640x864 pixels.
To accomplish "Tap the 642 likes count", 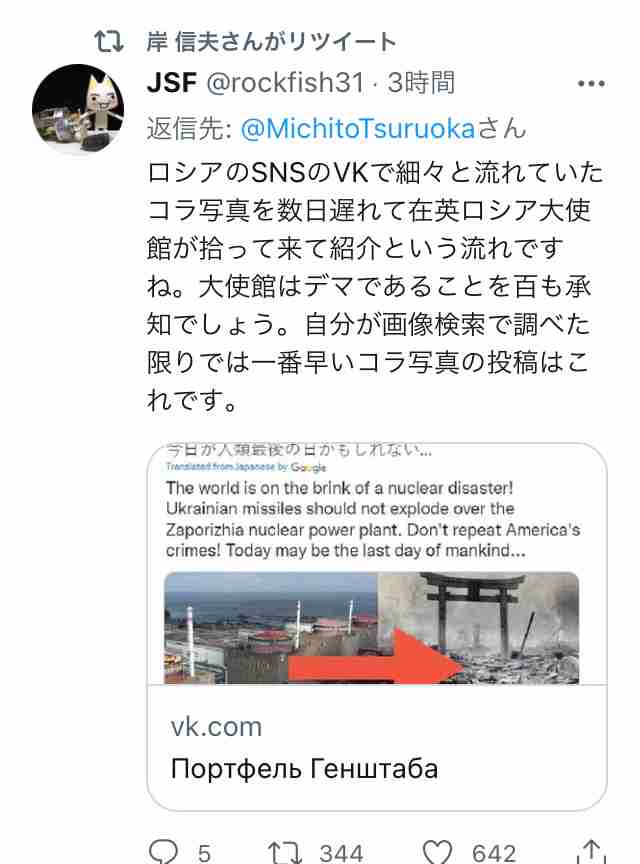I will coord(494,853).
